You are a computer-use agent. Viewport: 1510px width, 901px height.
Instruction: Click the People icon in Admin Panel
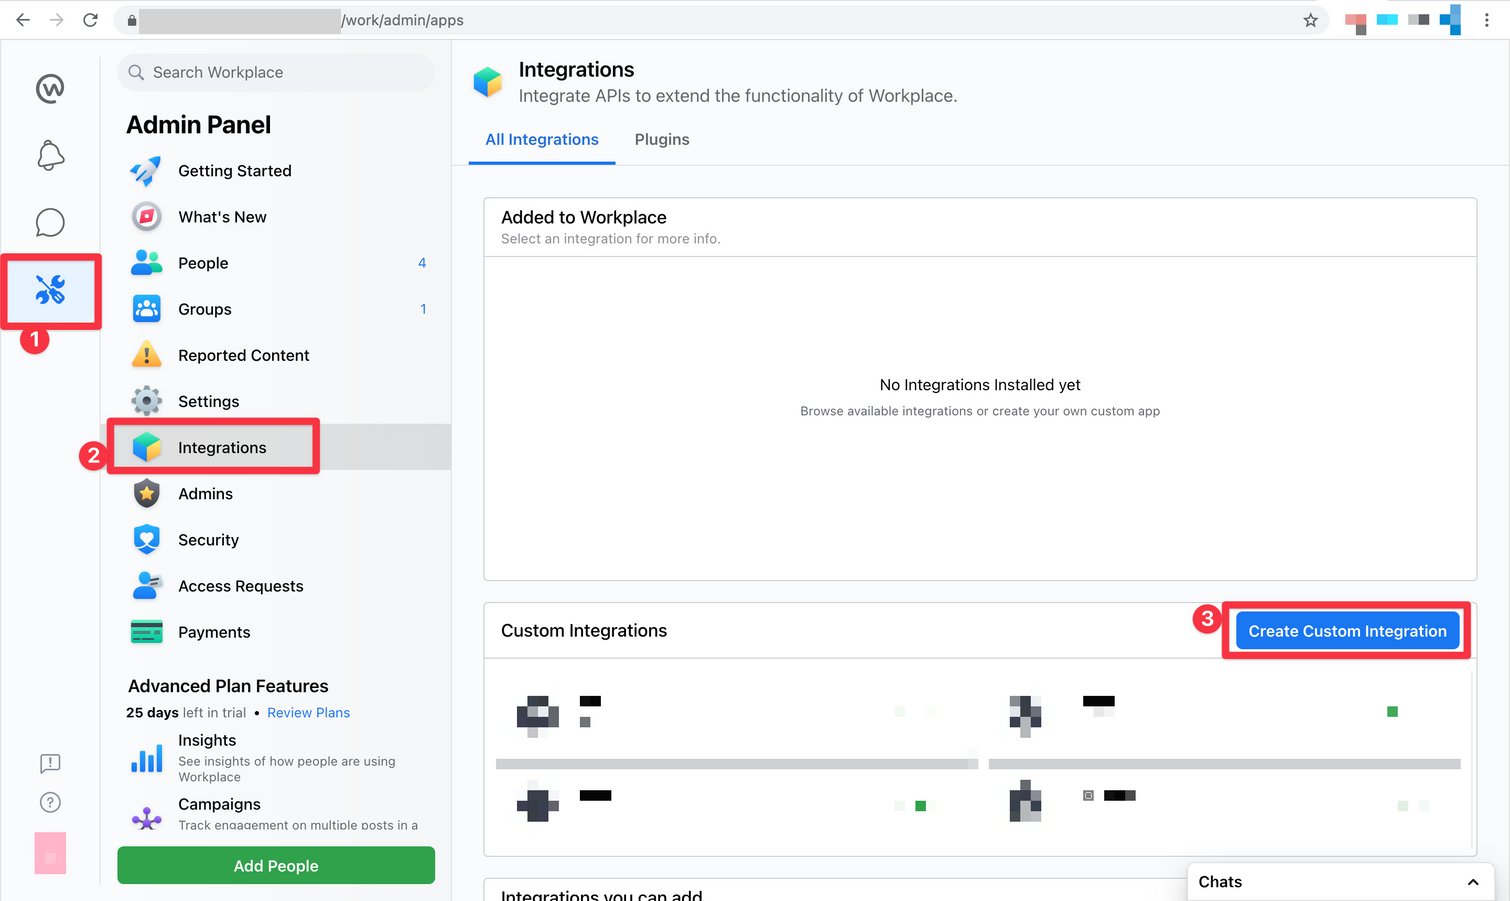(x=146, y=263)
